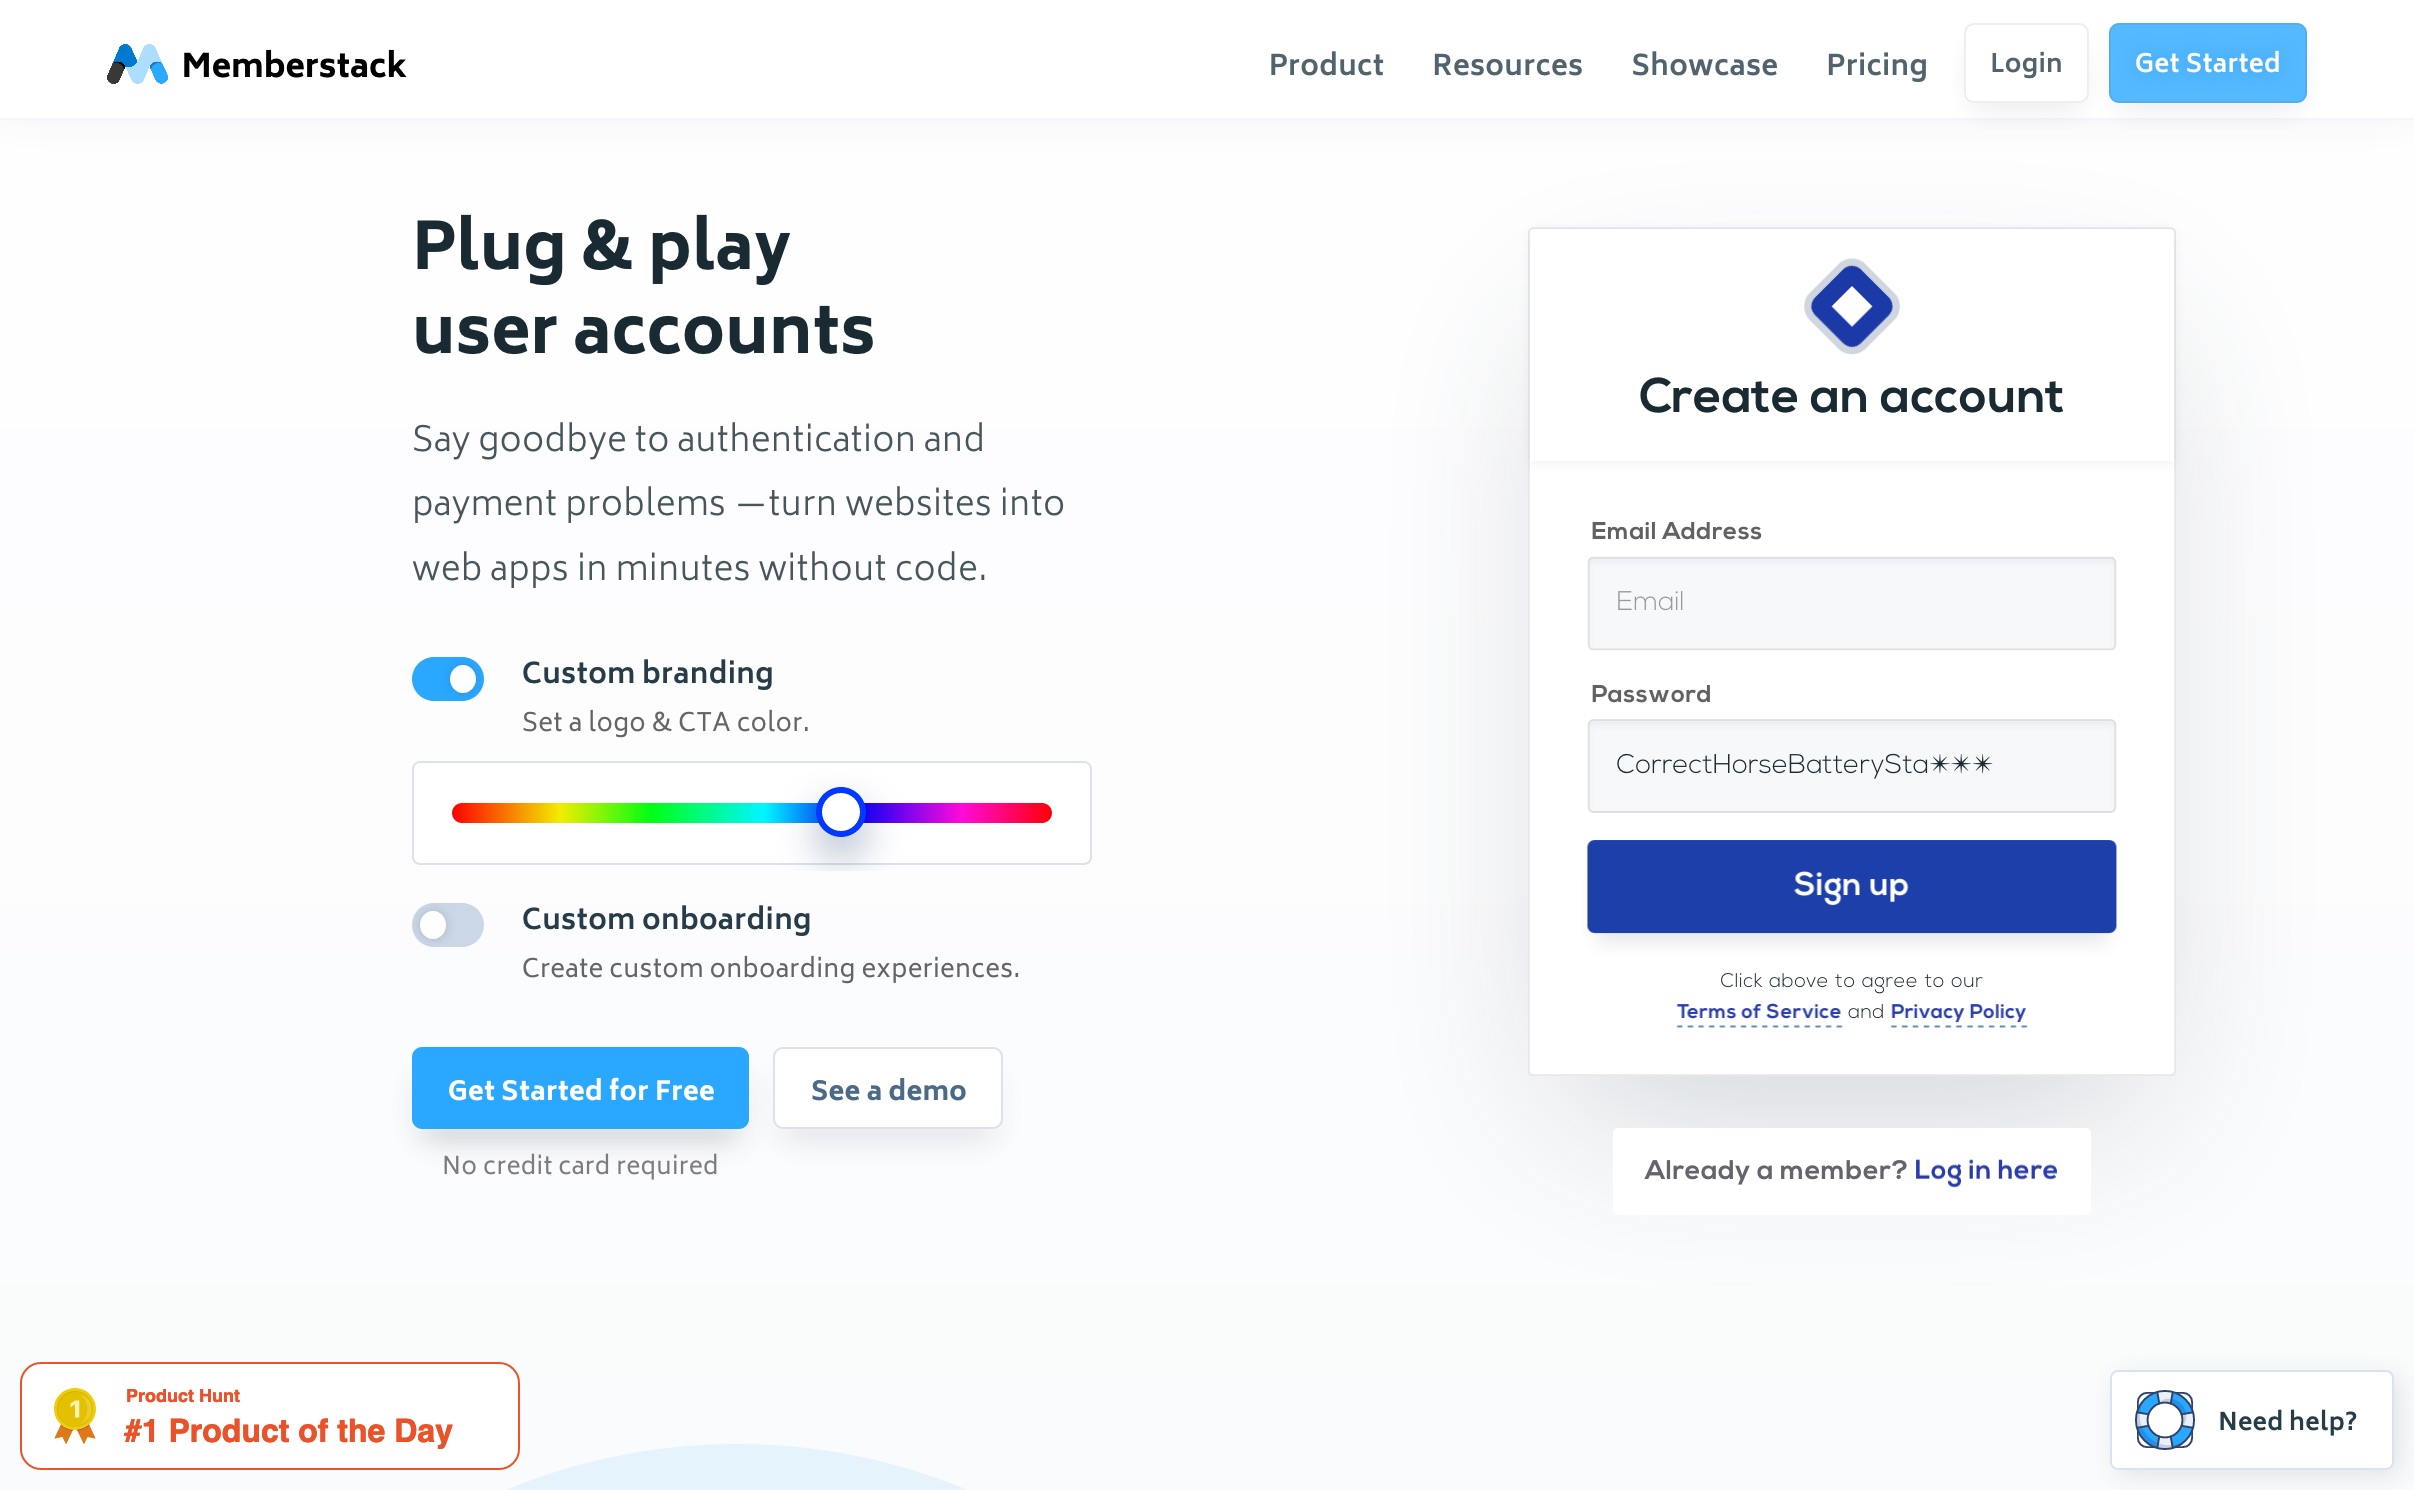Drag the color hue slider right
The height and width of the screenshot is (1490, 2414).
tap(840, 812)
